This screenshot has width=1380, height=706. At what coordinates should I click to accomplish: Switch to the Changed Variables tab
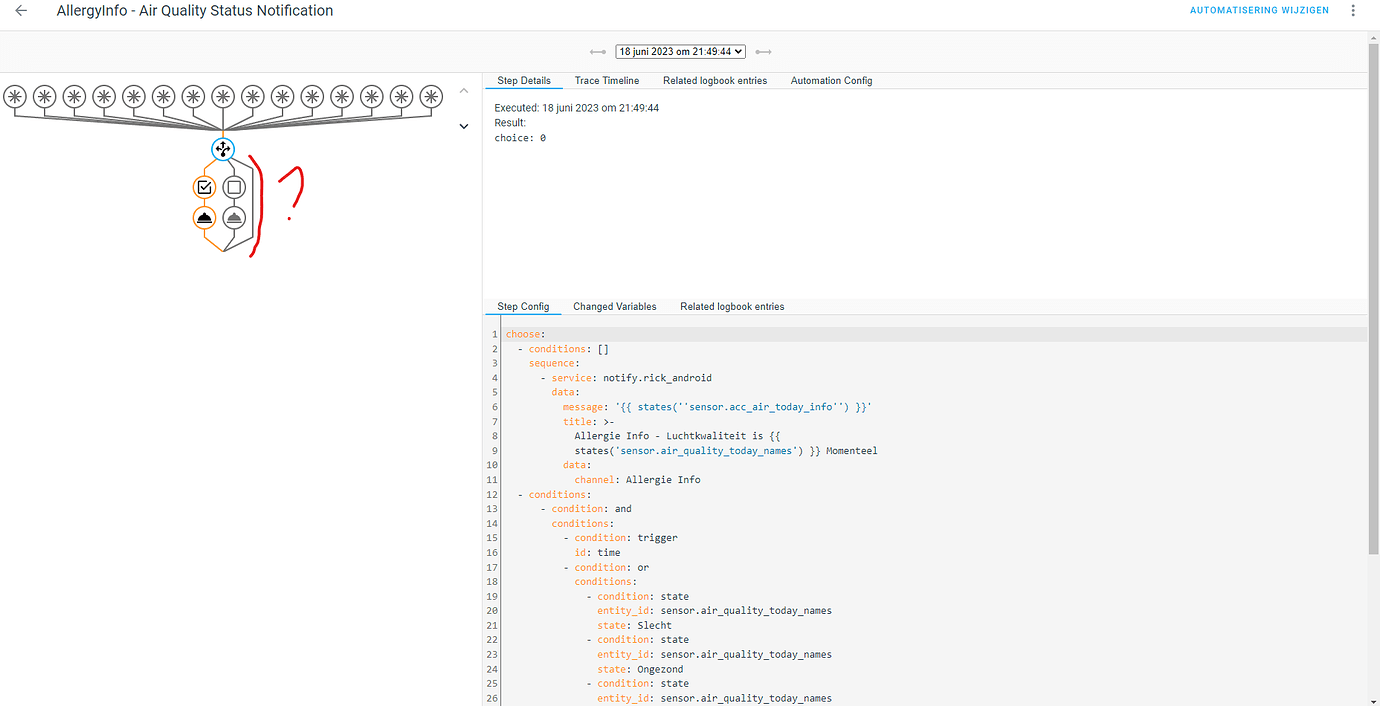614,306
